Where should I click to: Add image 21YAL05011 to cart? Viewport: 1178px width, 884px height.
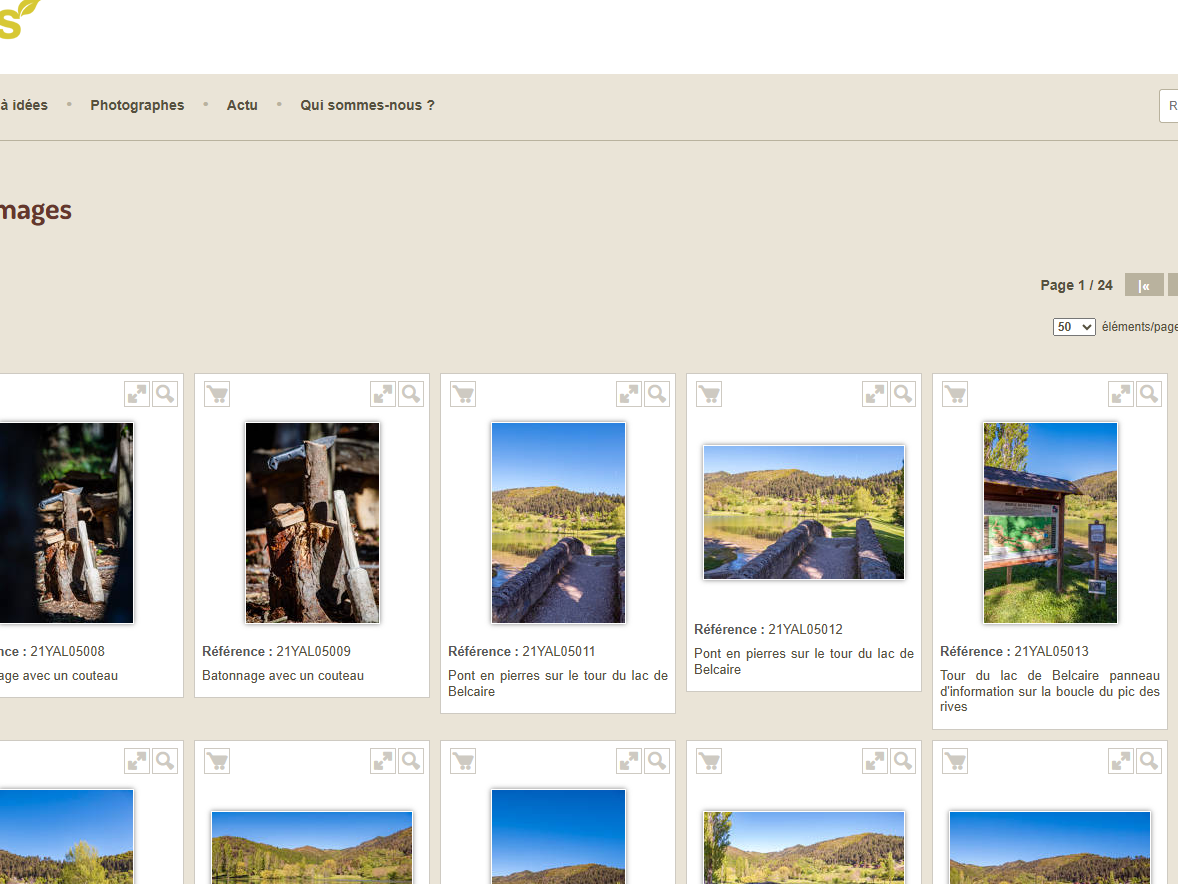pos(463,394)
